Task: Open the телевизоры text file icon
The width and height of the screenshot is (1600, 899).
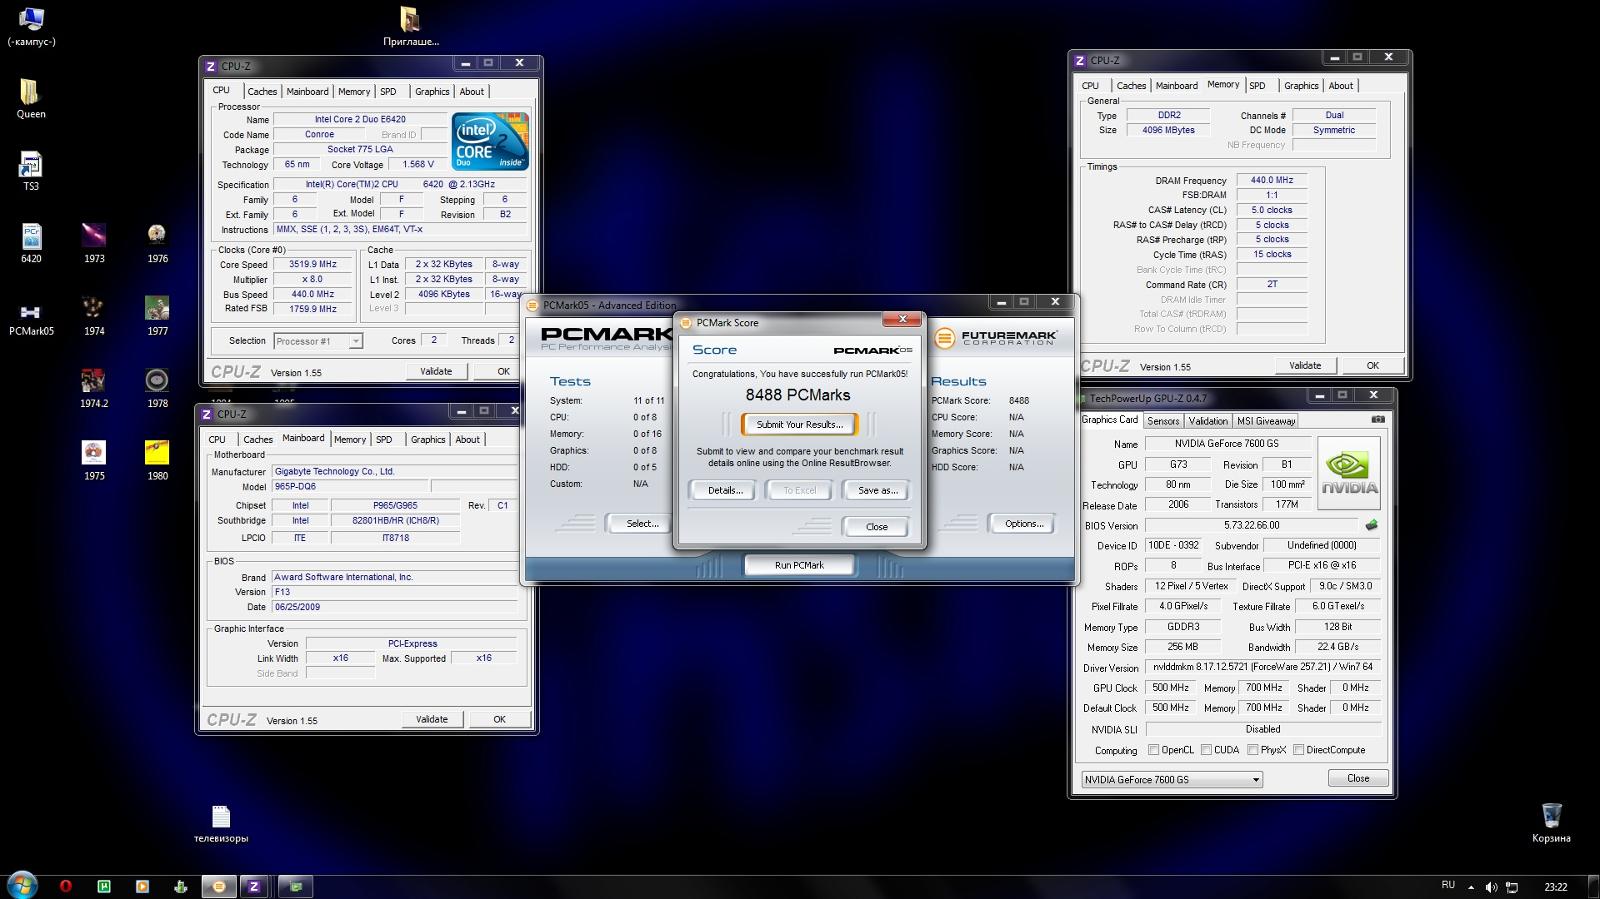Action: click(x=221, y=823)
